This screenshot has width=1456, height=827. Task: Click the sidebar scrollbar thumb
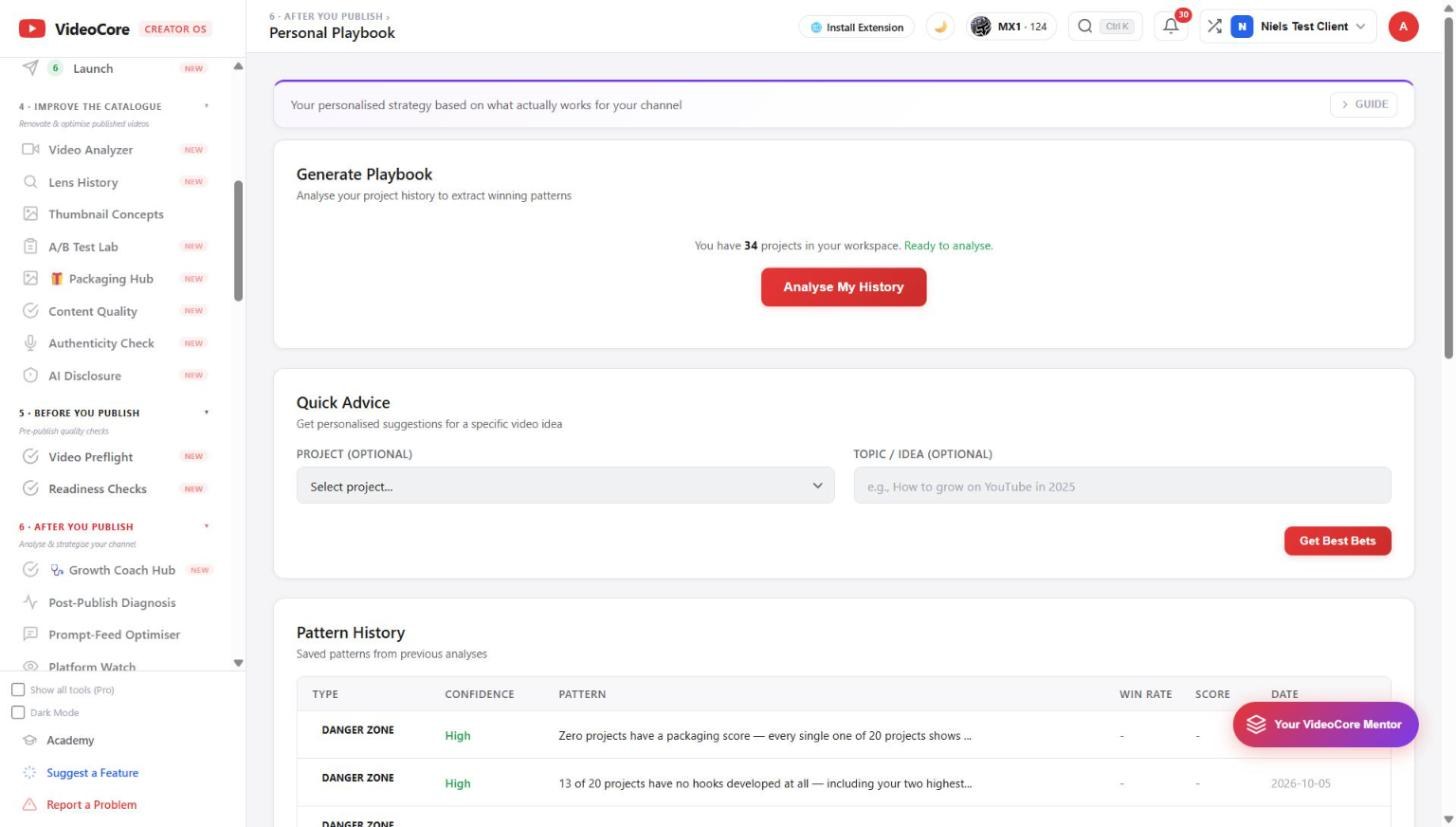coord(238,241)
